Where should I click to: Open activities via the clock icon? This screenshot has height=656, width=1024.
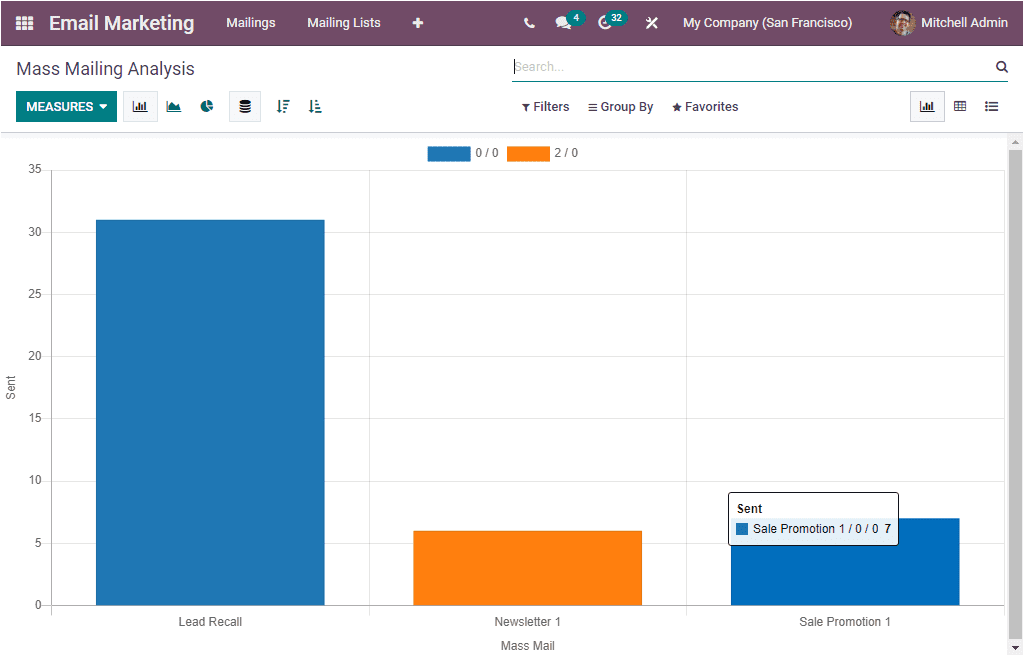tap(606, 22)
